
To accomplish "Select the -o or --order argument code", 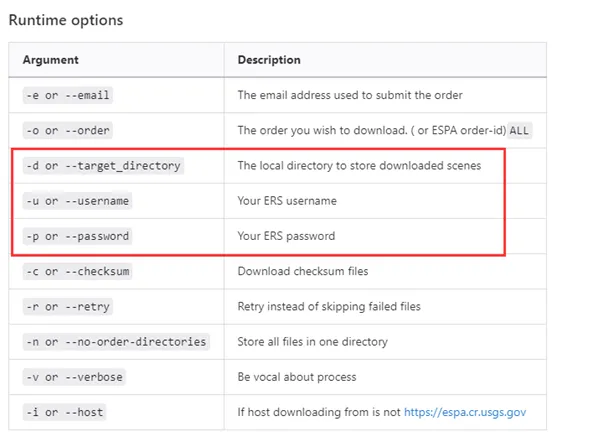I will click(x=66, y=130).
